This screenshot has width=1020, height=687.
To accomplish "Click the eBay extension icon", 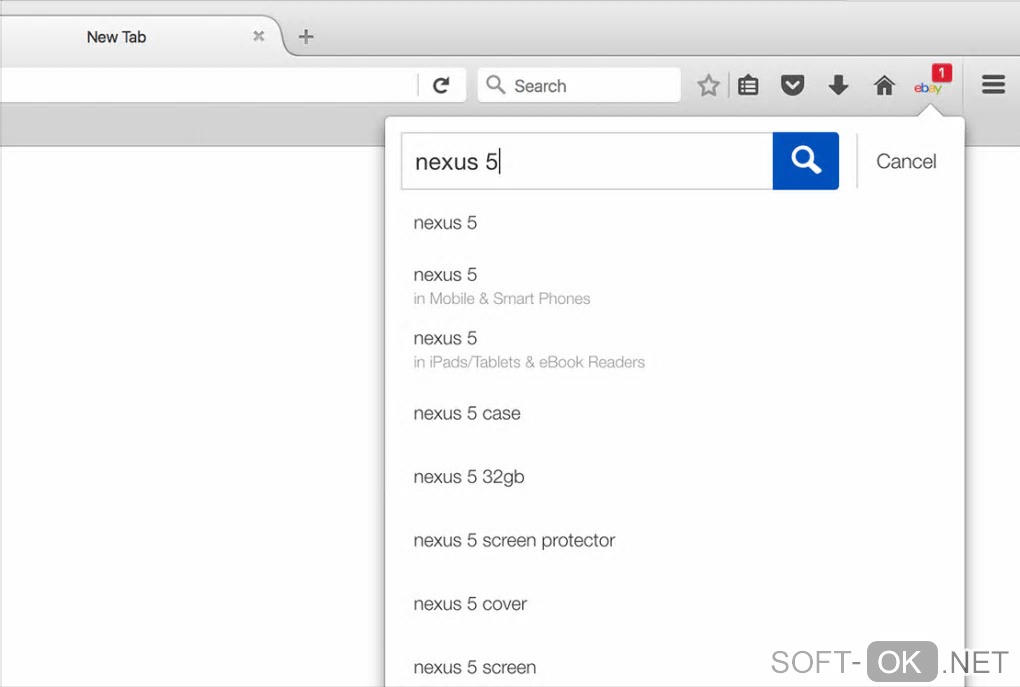I will point(929,87).
